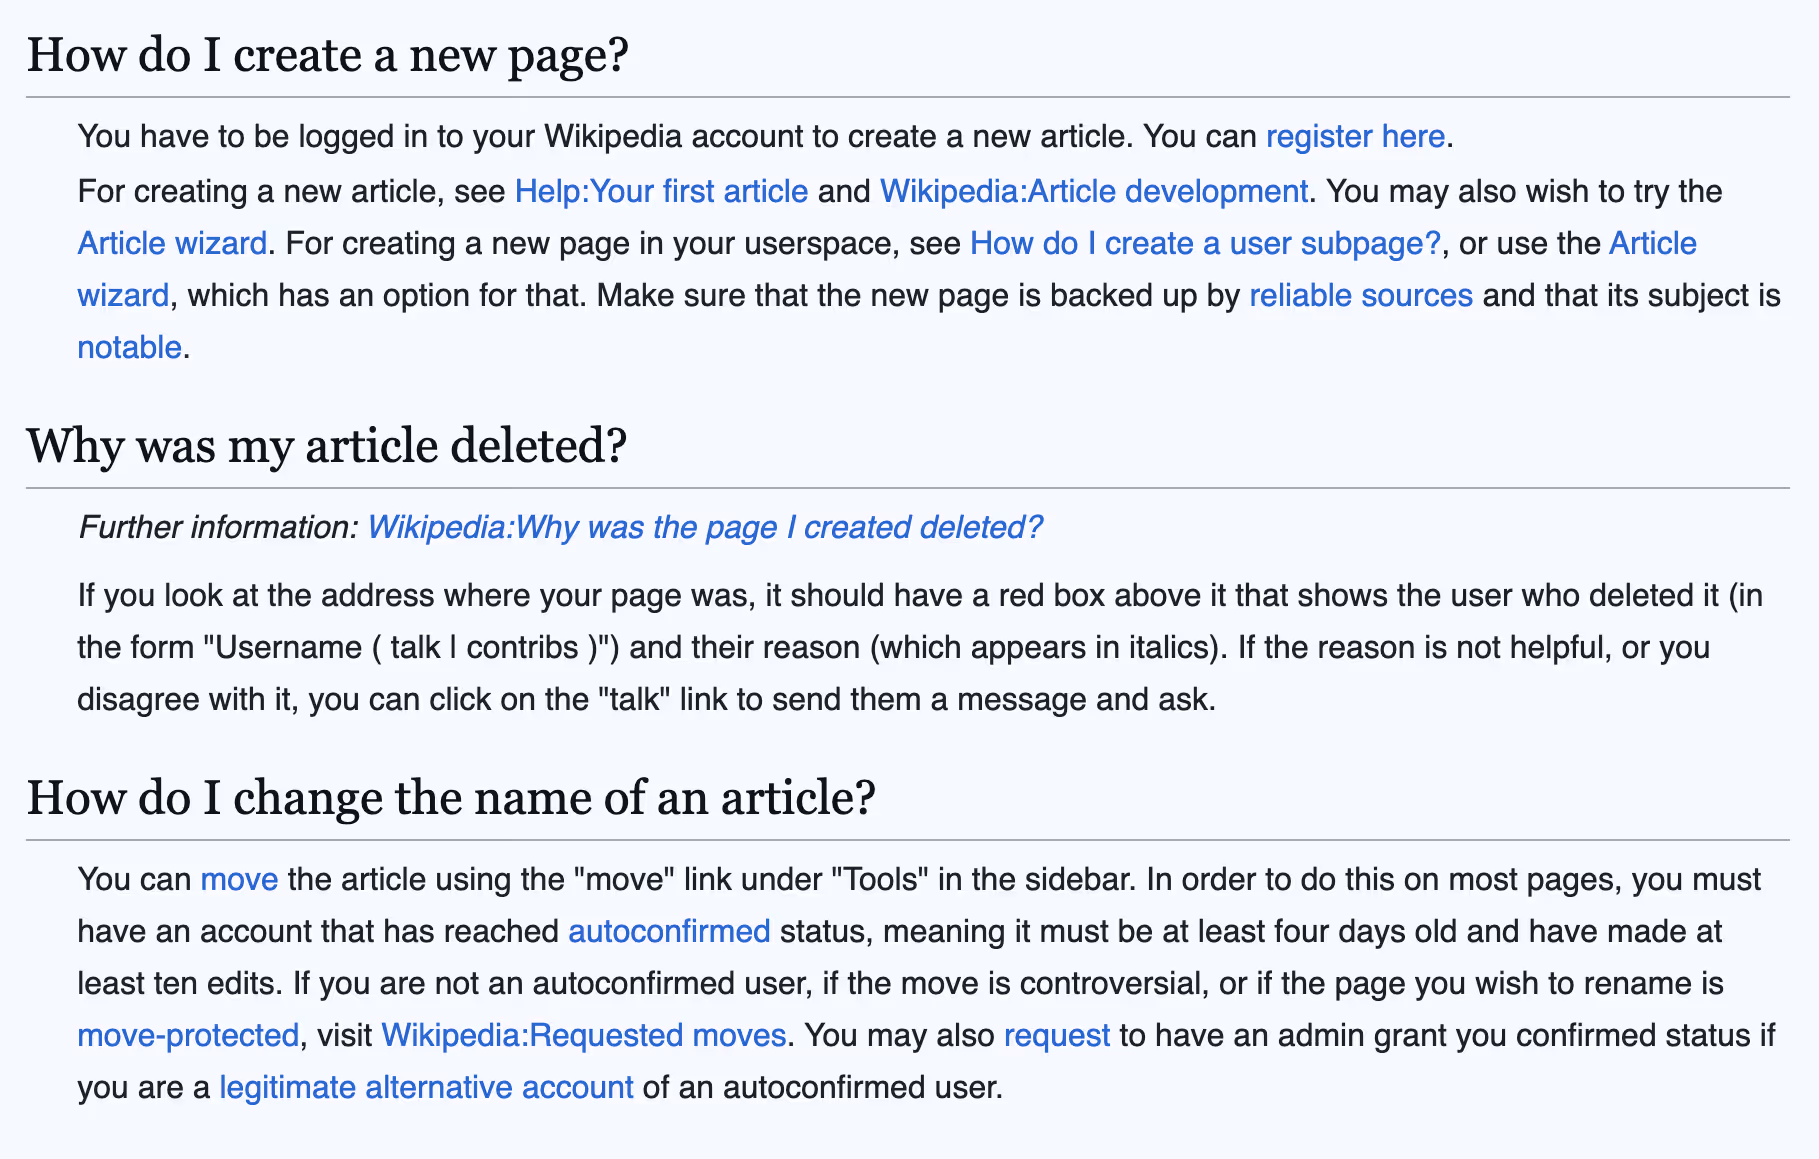Open the notable link
The height and width of the screenshot is (1159, 1819).
128,347
